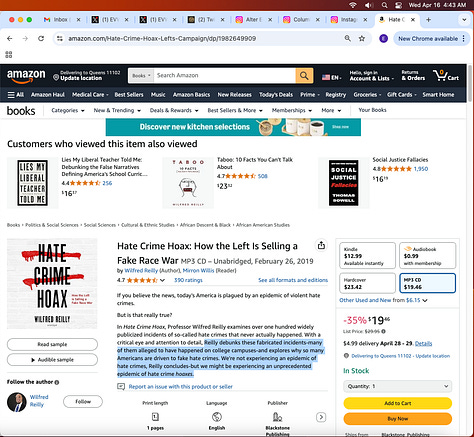Screen dimensions: 474x437
Task: Click the kitchen selections banner
Action: point(233,127)
